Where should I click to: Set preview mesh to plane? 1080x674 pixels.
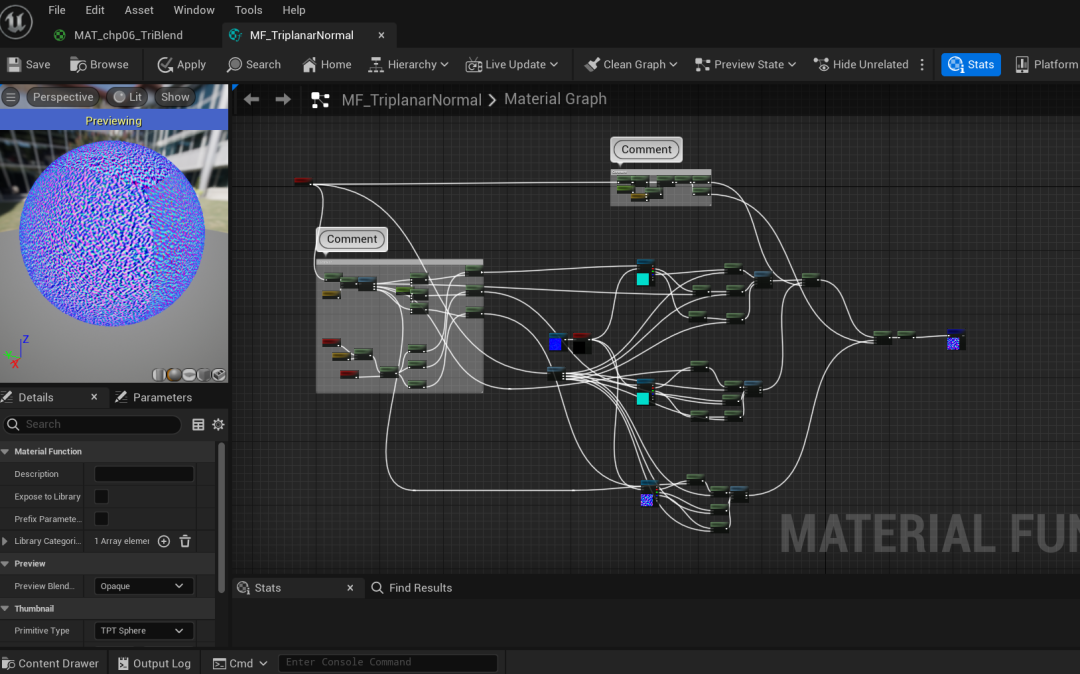pos(189,375)
